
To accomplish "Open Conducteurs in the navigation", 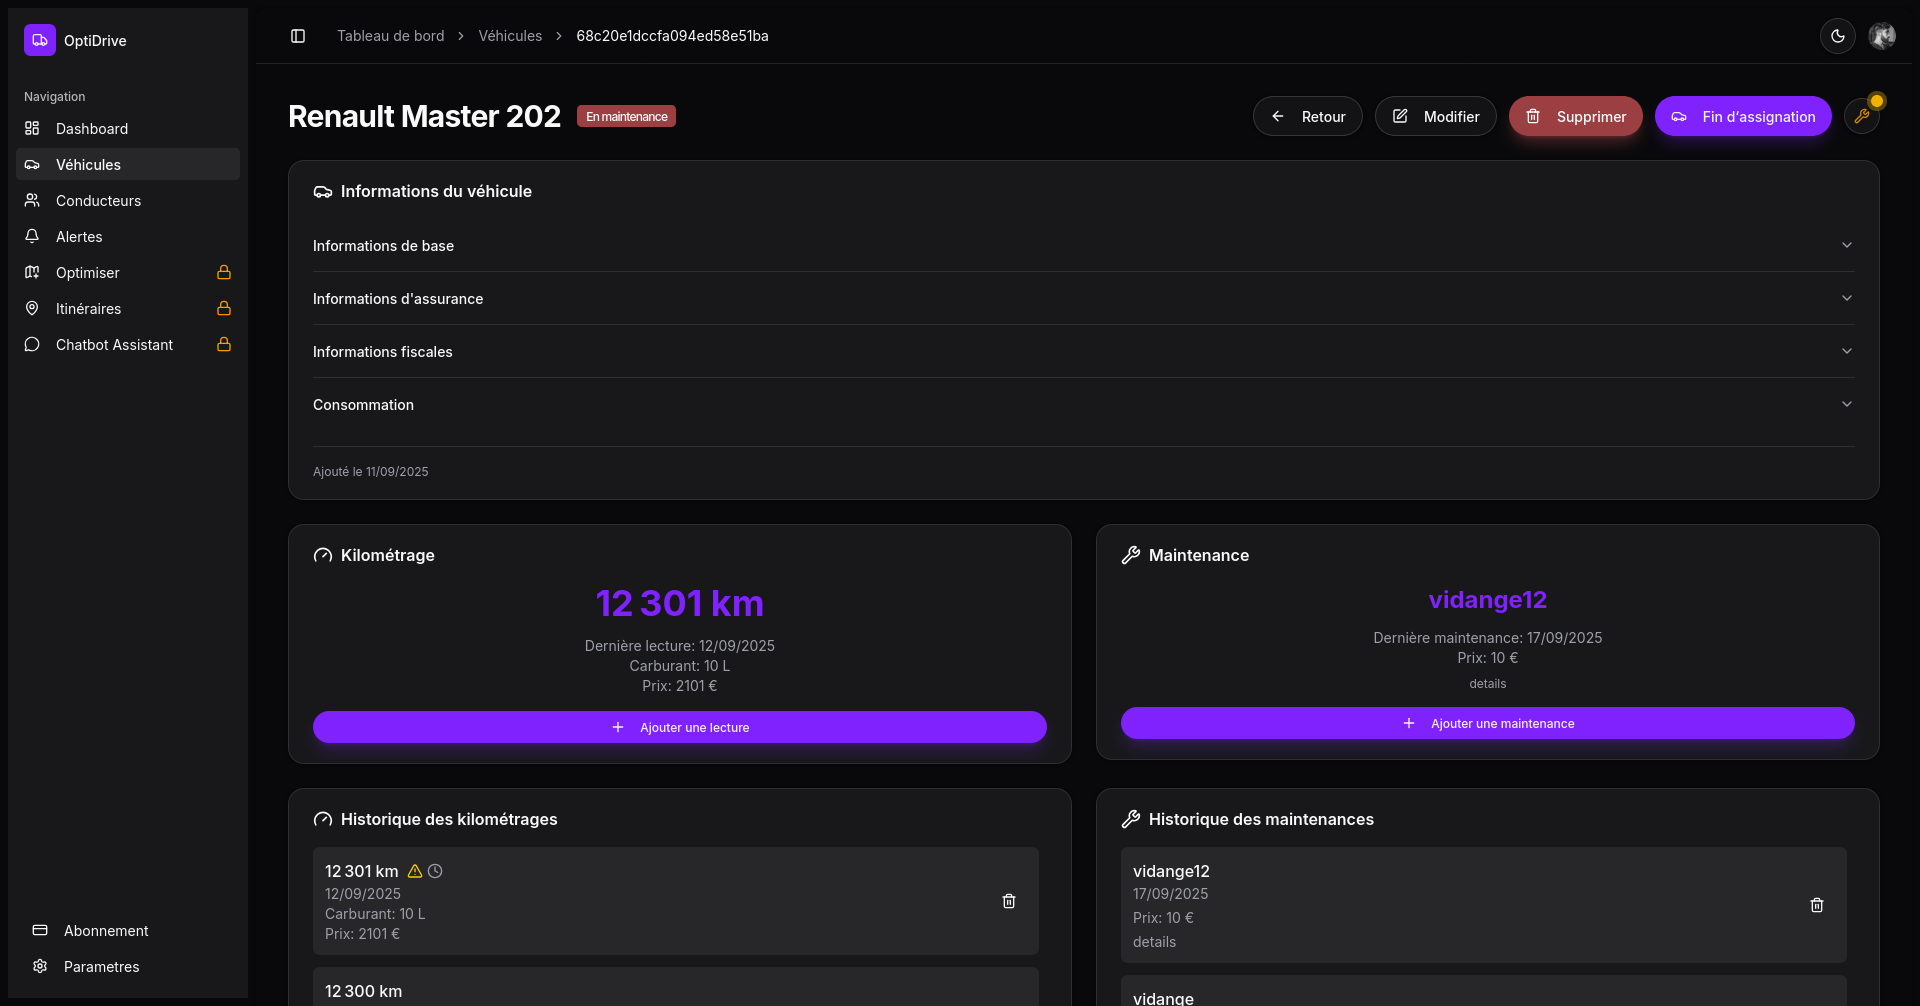I will [98, 201].
